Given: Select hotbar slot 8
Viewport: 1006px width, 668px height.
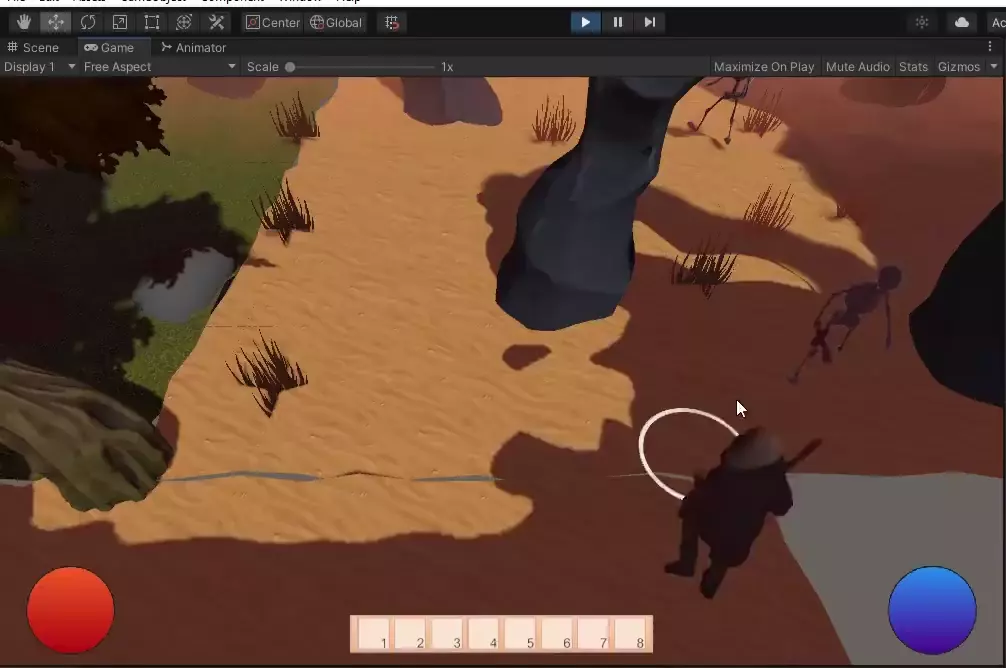Looking at the screenshot, I should pyautogui.click(x=629, y=634).
